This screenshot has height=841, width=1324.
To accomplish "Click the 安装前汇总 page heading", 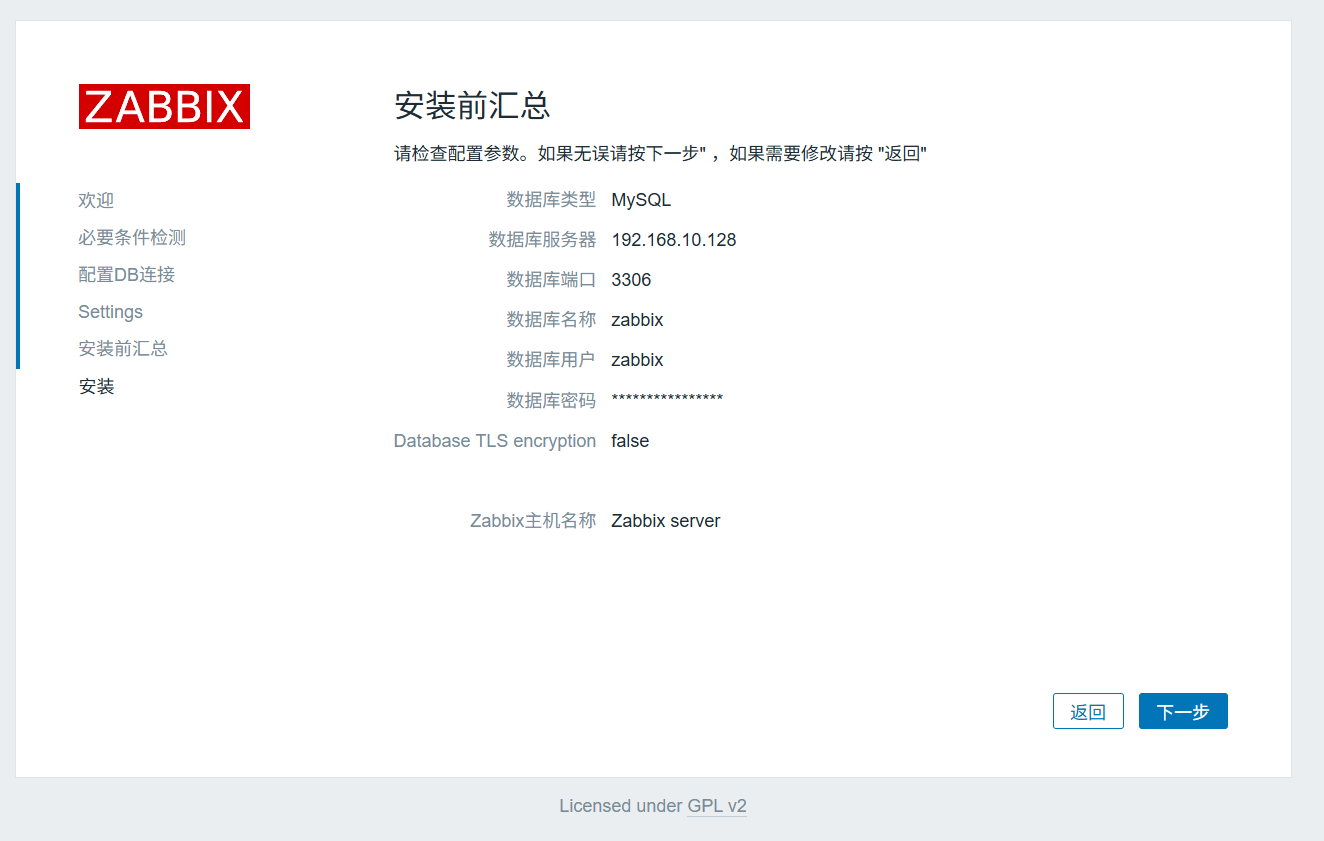I will point(472,105).
